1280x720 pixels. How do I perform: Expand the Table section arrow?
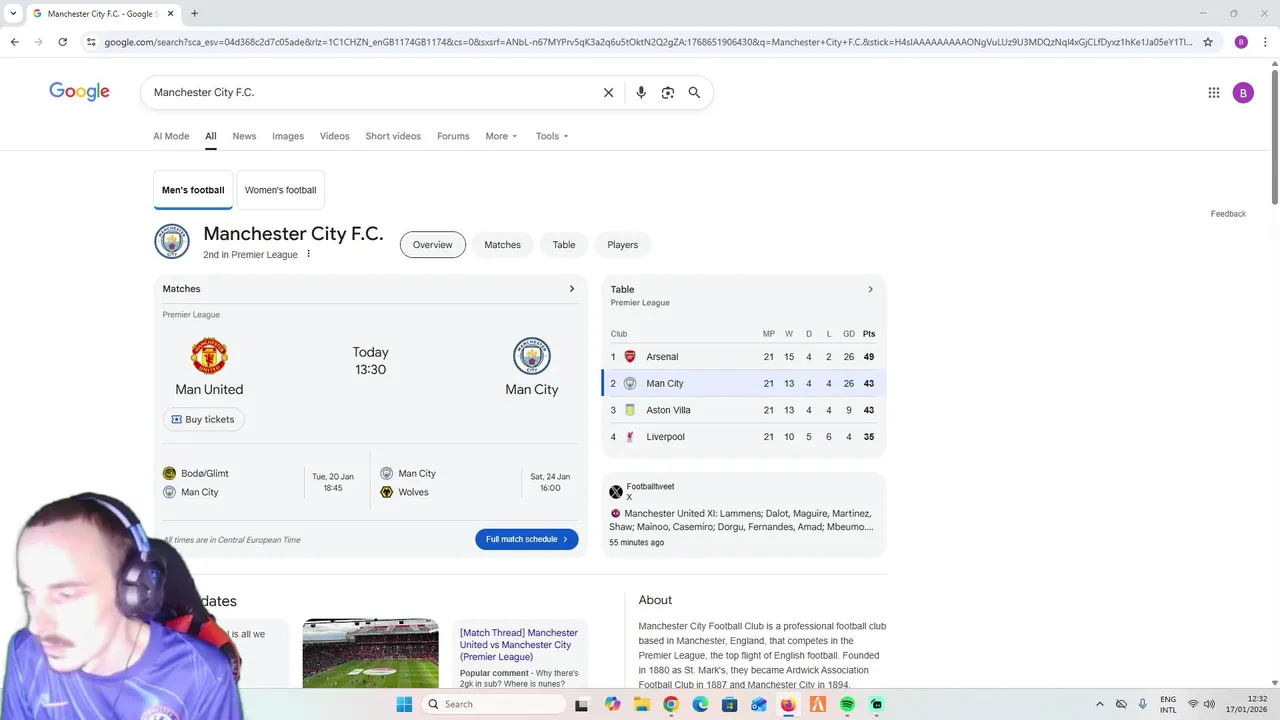870,289
